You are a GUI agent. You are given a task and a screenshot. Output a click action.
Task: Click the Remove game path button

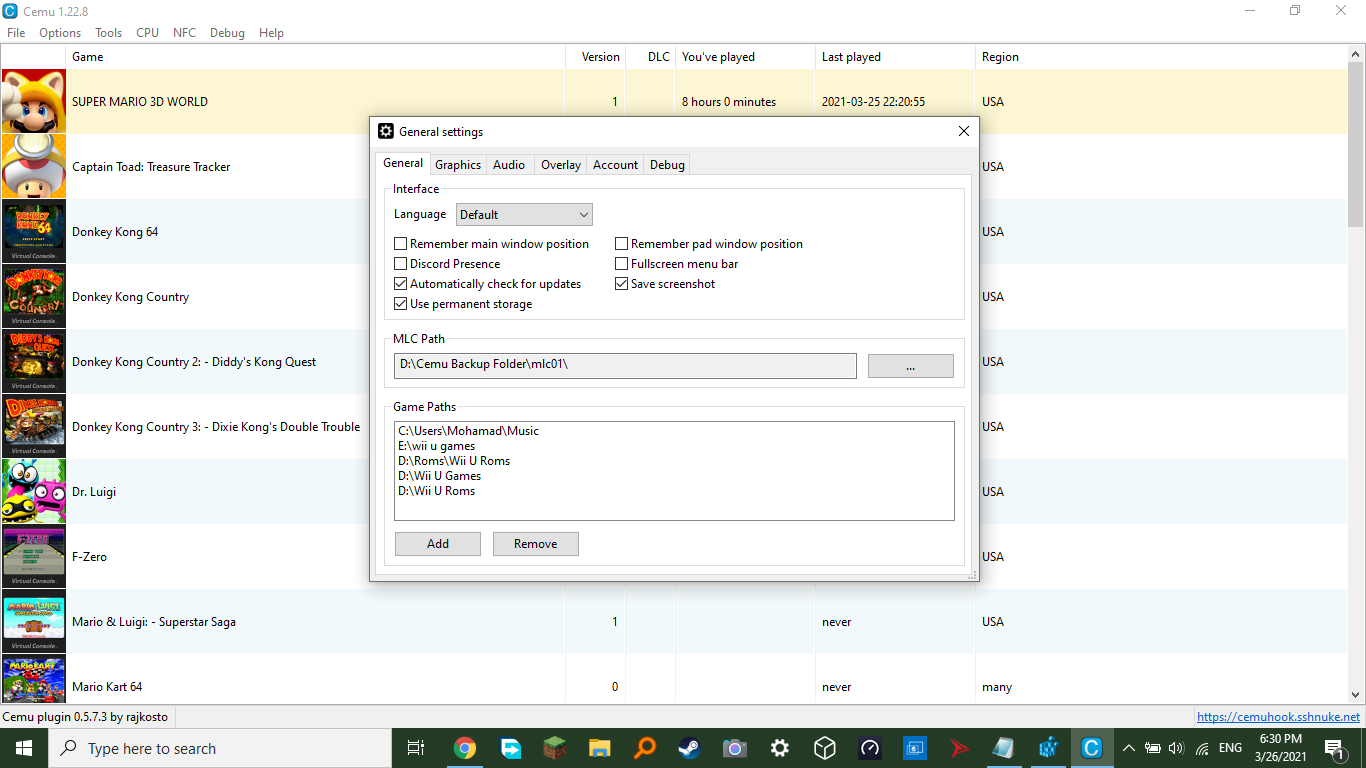[536, 544]
